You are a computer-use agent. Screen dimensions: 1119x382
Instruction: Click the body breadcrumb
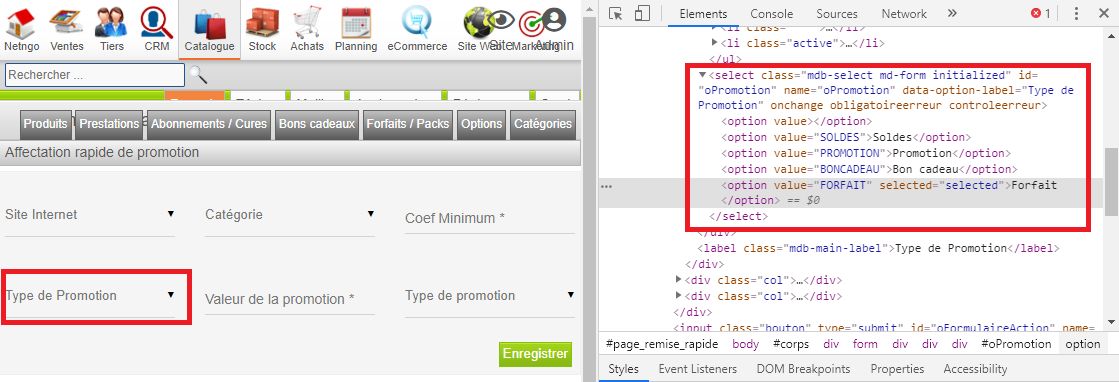[x=746, y=344]
